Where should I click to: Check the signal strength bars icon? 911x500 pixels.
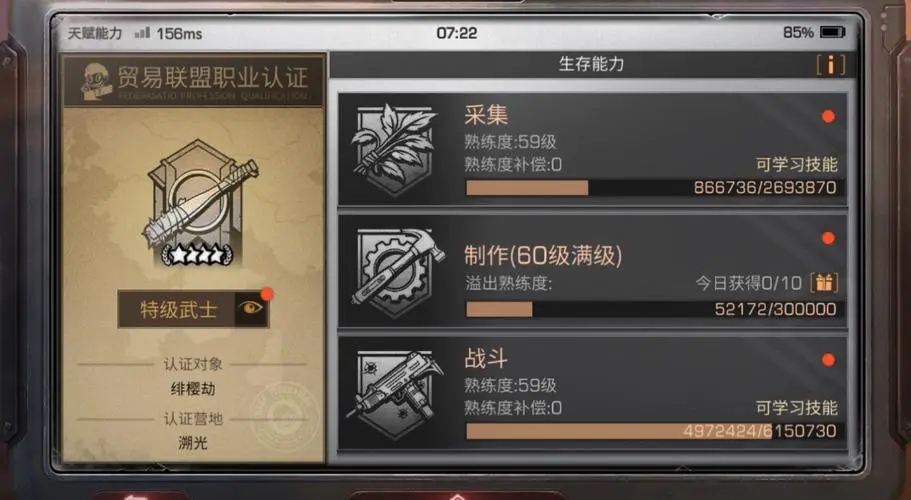pyautogui.click(x=142, y=33)
